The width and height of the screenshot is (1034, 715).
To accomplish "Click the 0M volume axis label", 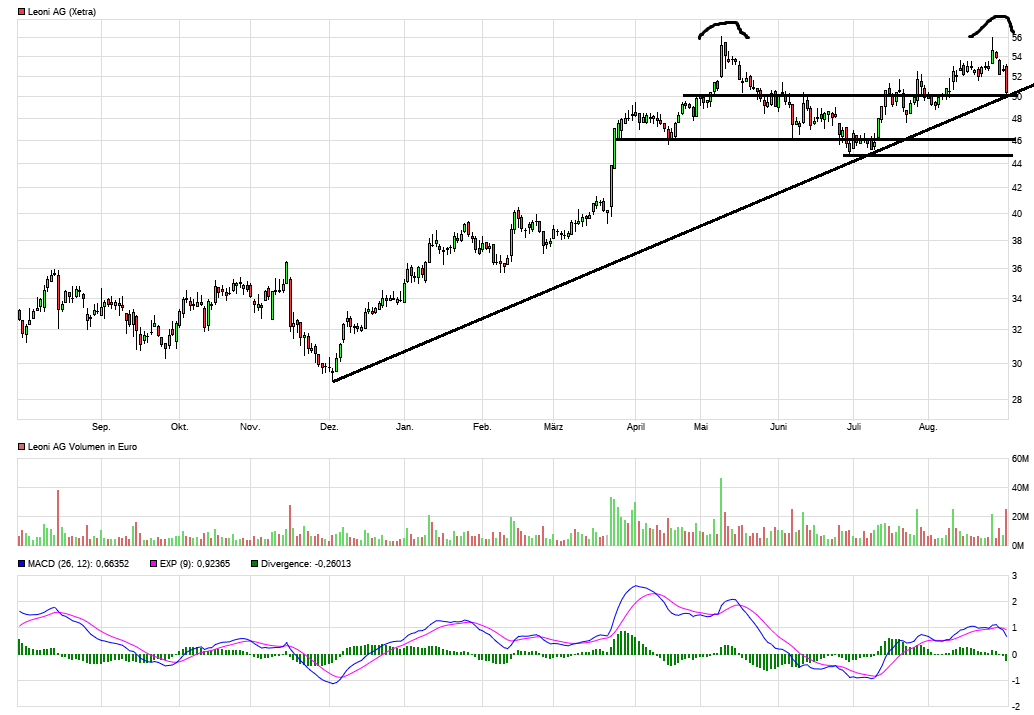I will 1018,545.
